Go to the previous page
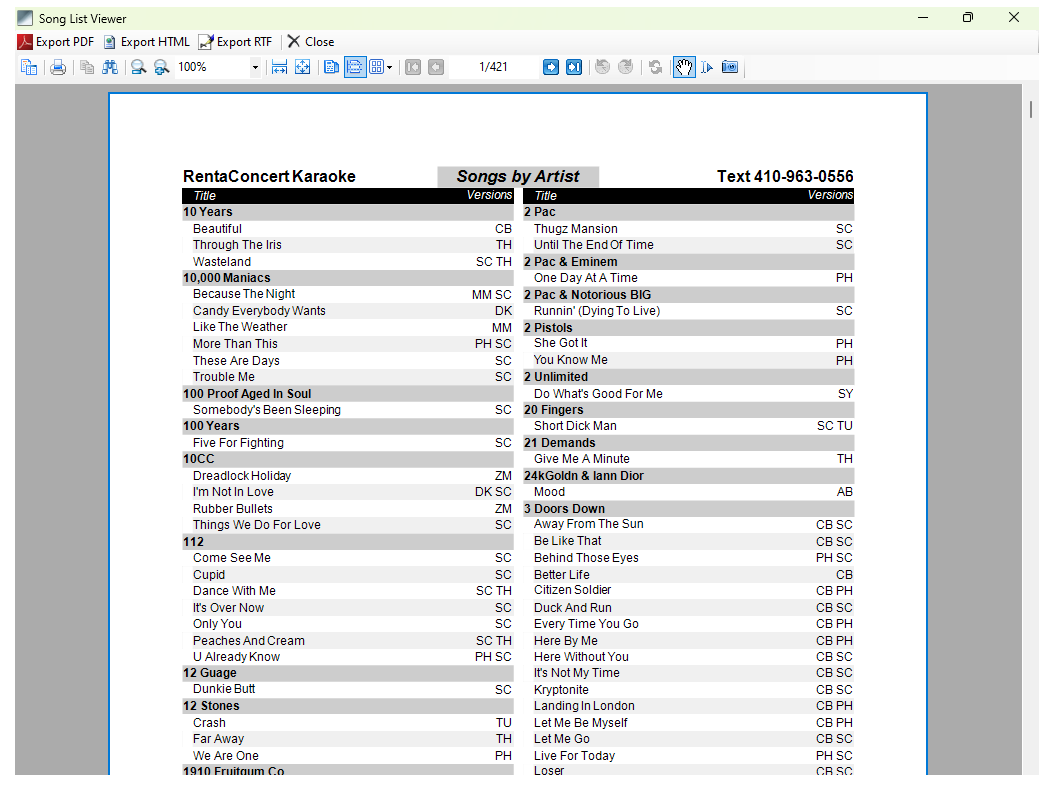Image resolution: width=1050 pixels, height=793 pixels. pos(436,67)
